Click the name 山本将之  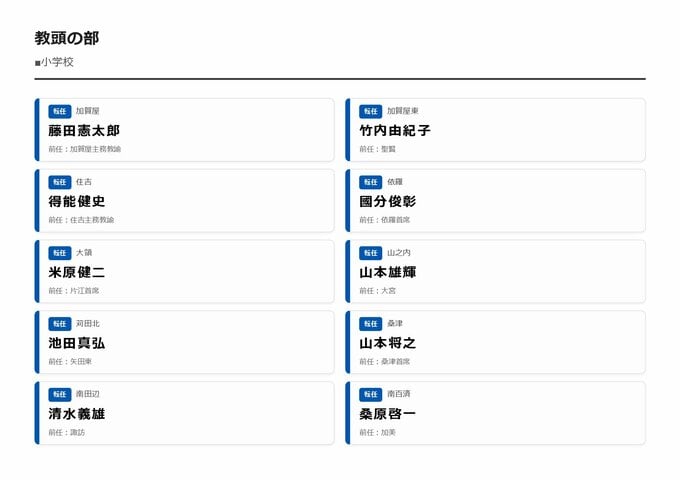coord(388,343)
